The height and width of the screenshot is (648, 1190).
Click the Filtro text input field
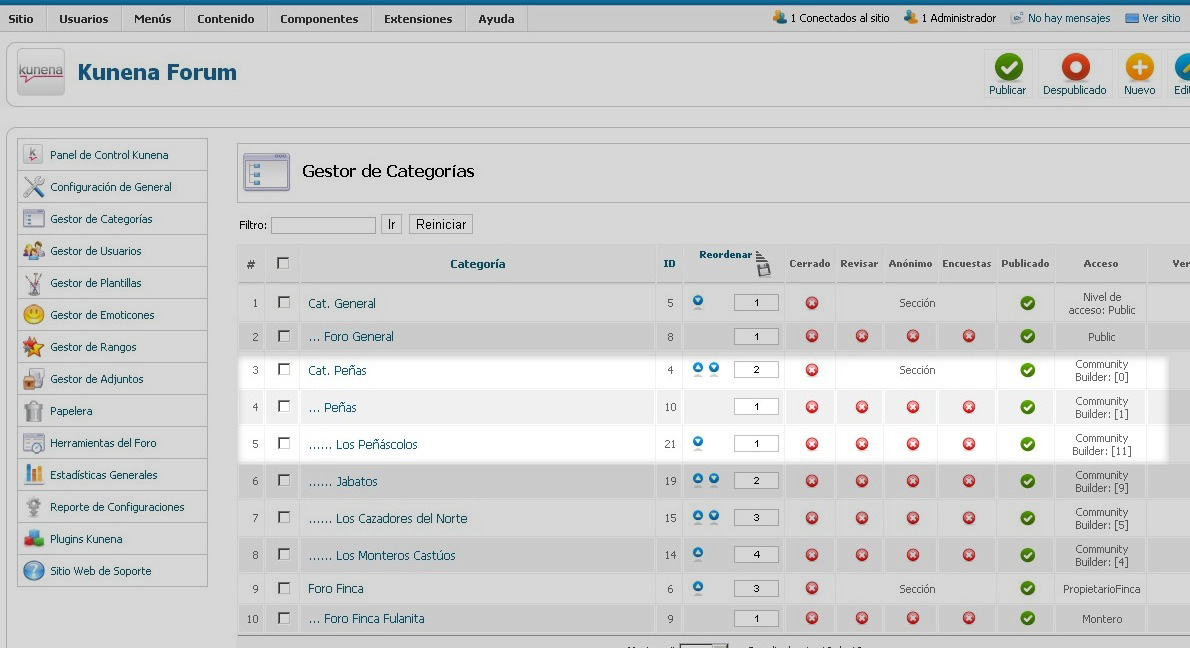click(323, 225)
